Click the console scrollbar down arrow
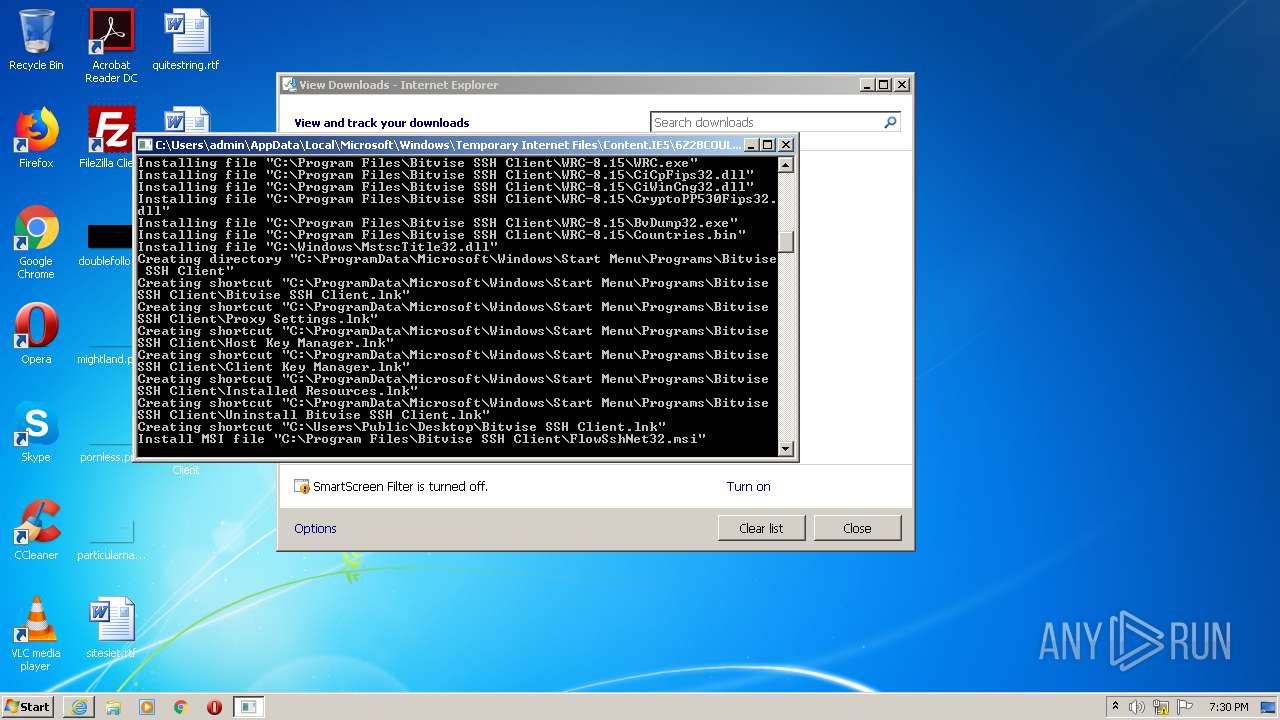The height and width of the screenshot is (720, 1280). [x=786, y=449]
